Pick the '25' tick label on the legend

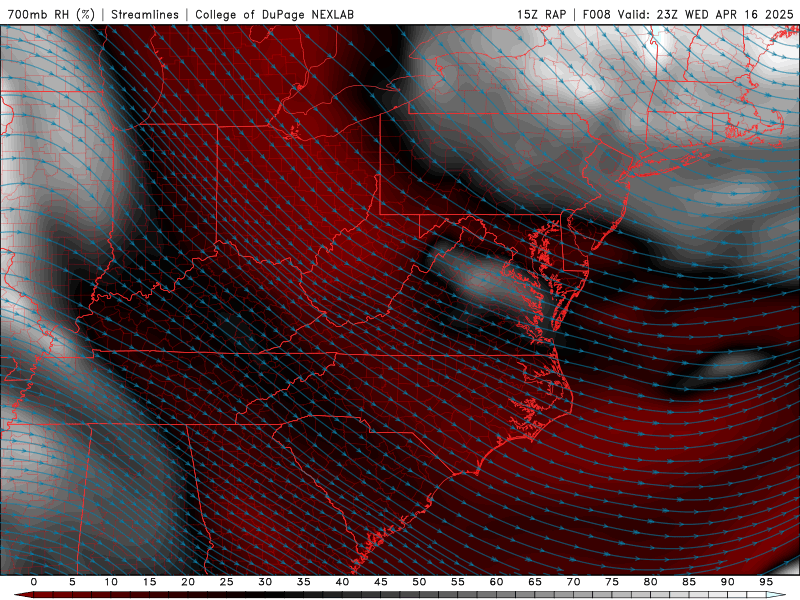pos(227,582)
